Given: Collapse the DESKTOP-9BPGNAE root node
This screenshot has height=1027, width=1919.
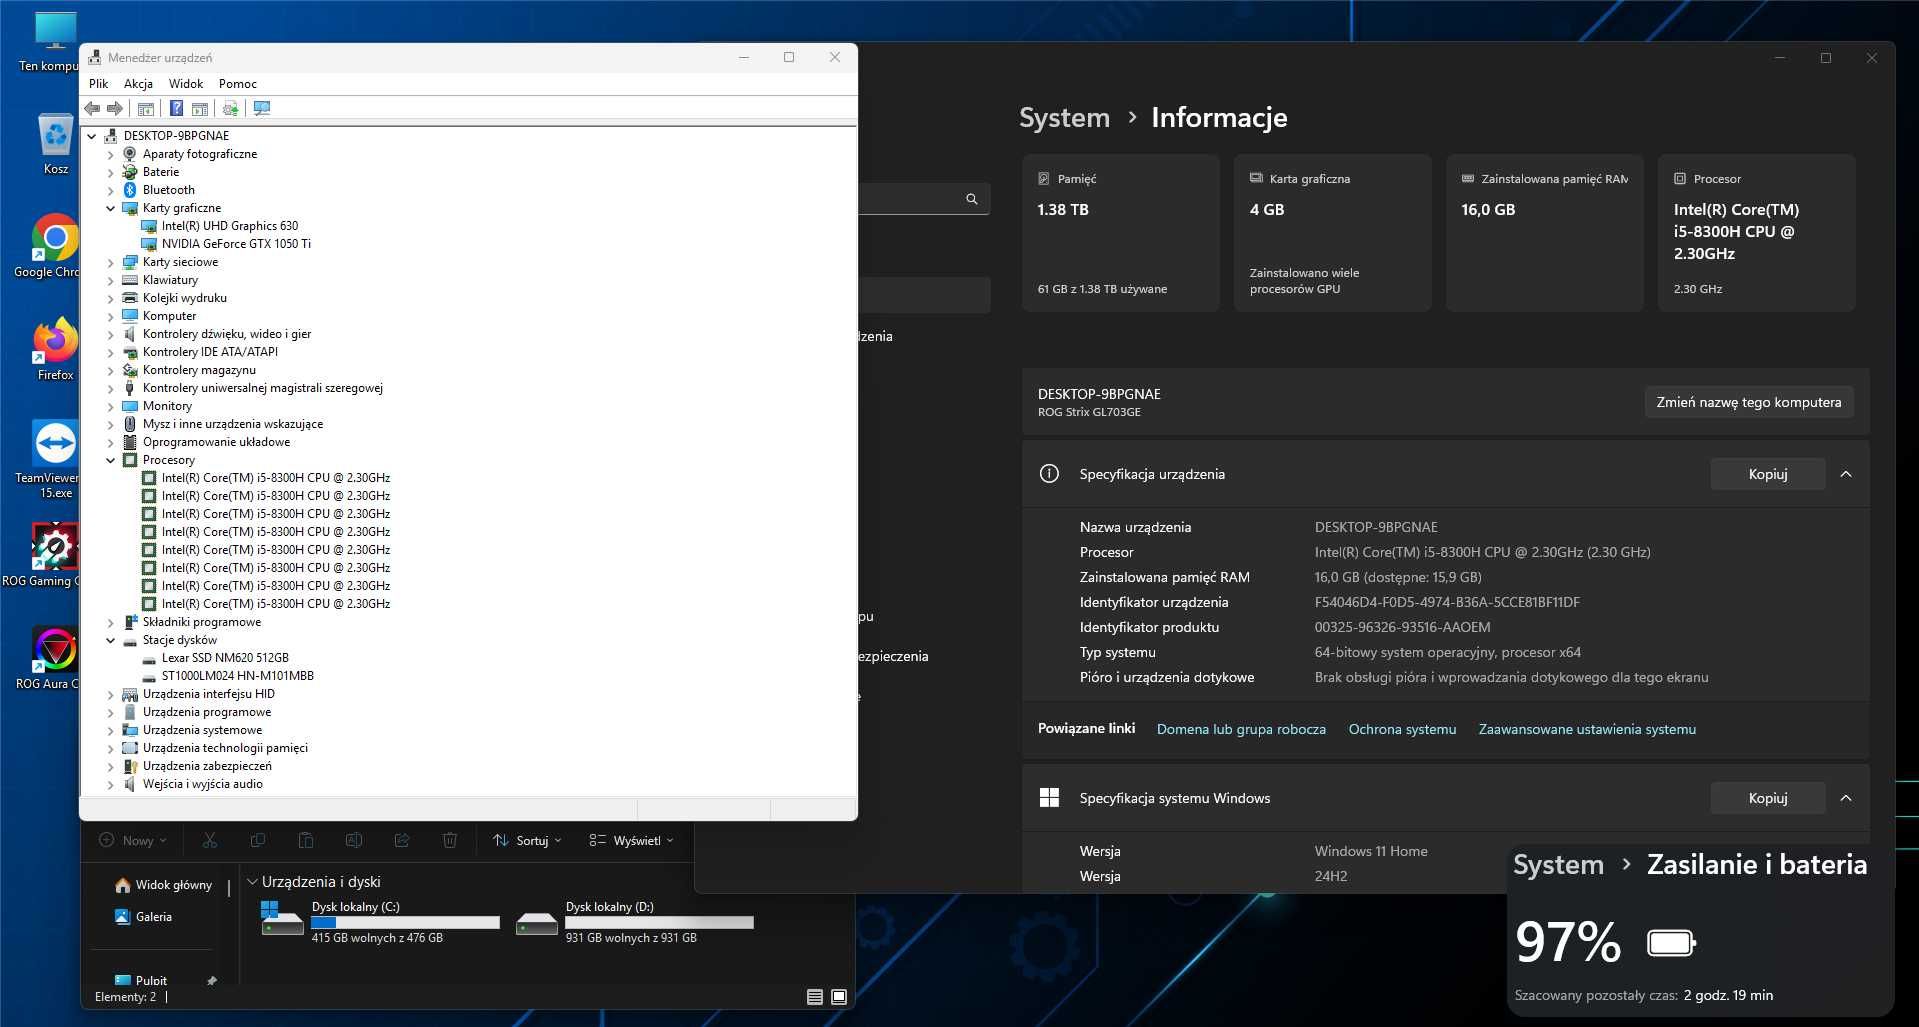Looking at the screenshot, I should [x=92, y=136].
